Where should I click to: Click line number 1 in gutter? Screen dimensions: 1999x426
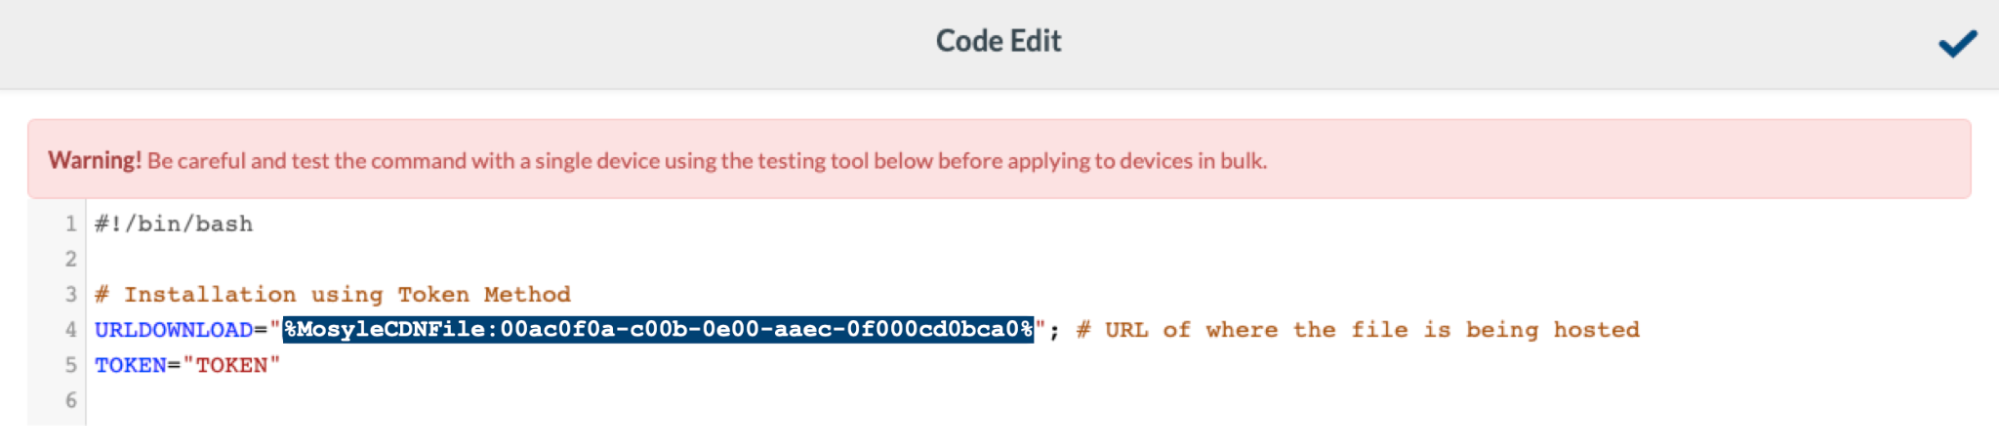click(x=71, y=224)
